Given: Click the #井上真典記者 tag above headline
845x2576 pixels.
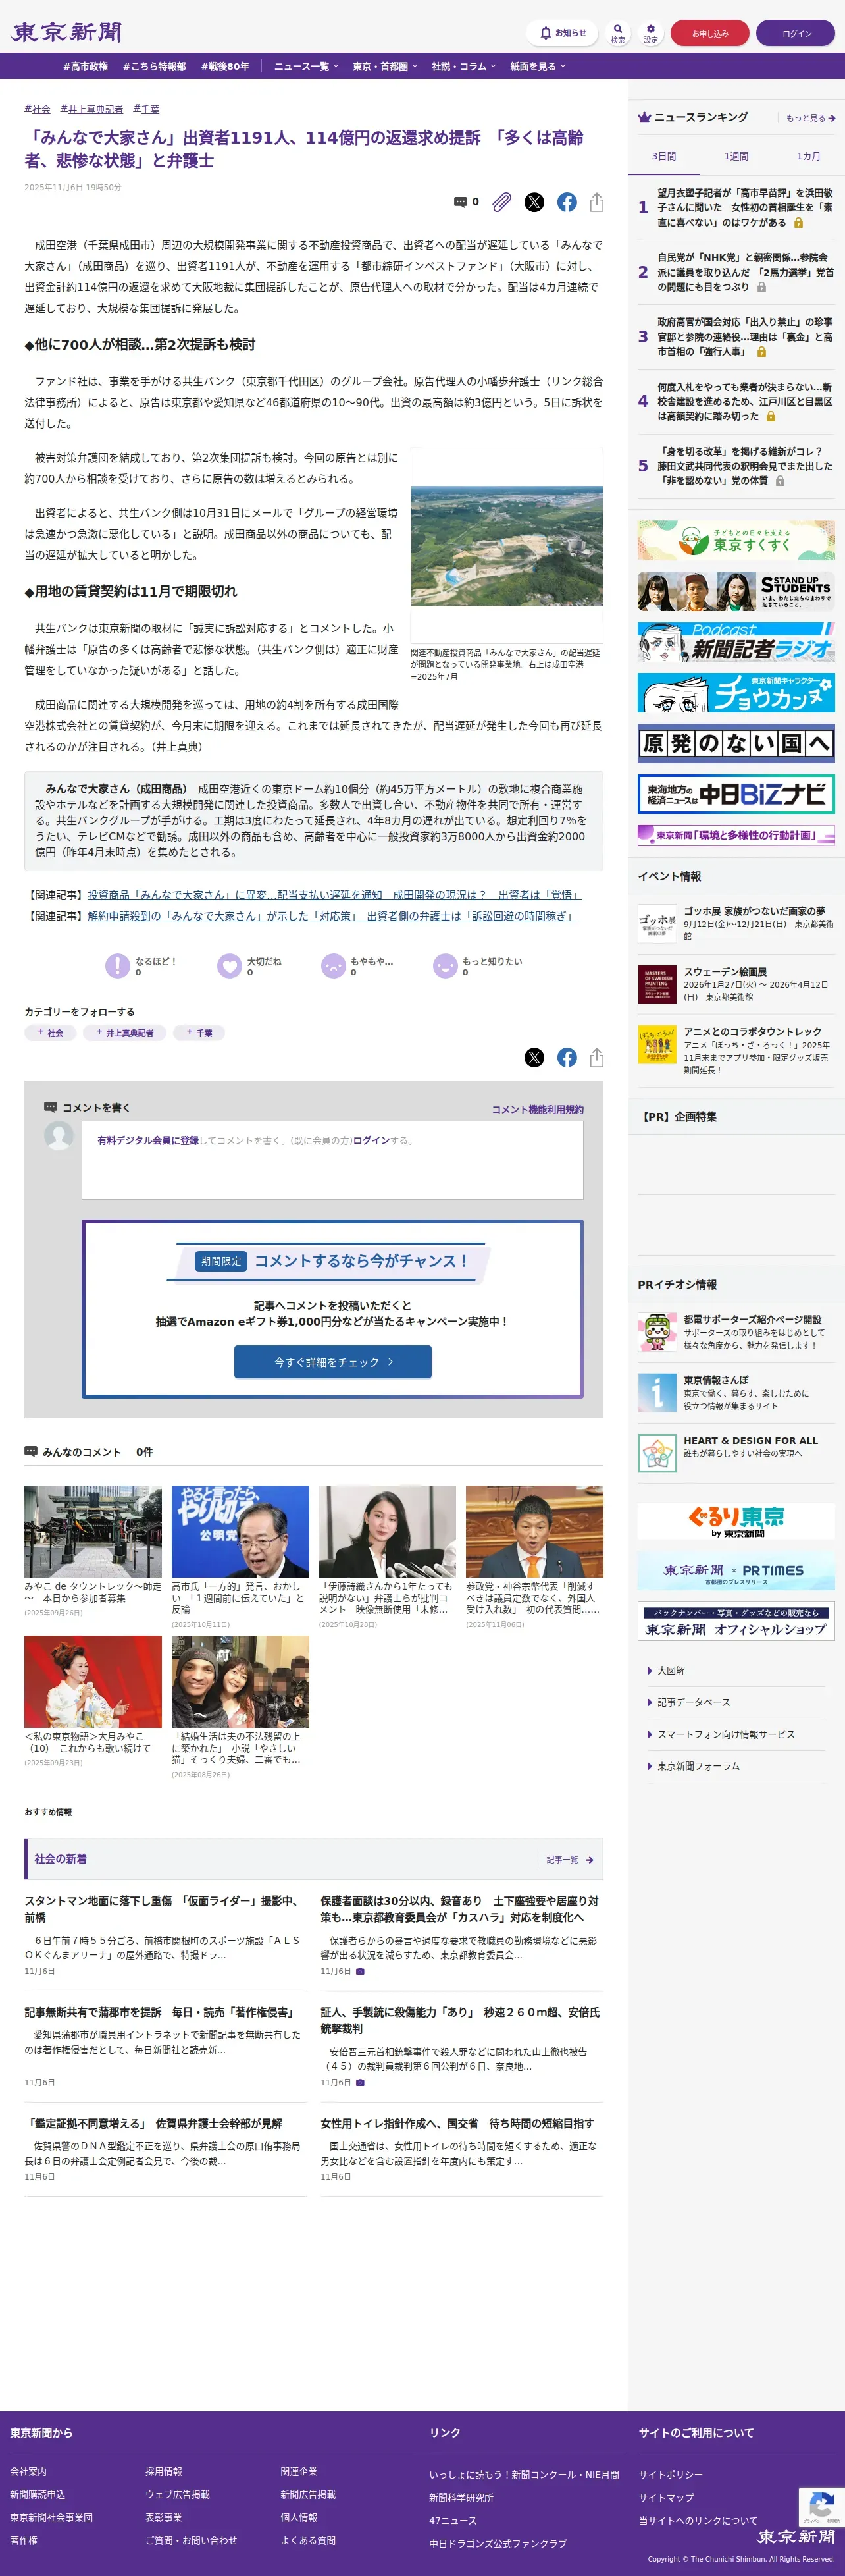Looking at the screenshot, I should pos(92,109).
